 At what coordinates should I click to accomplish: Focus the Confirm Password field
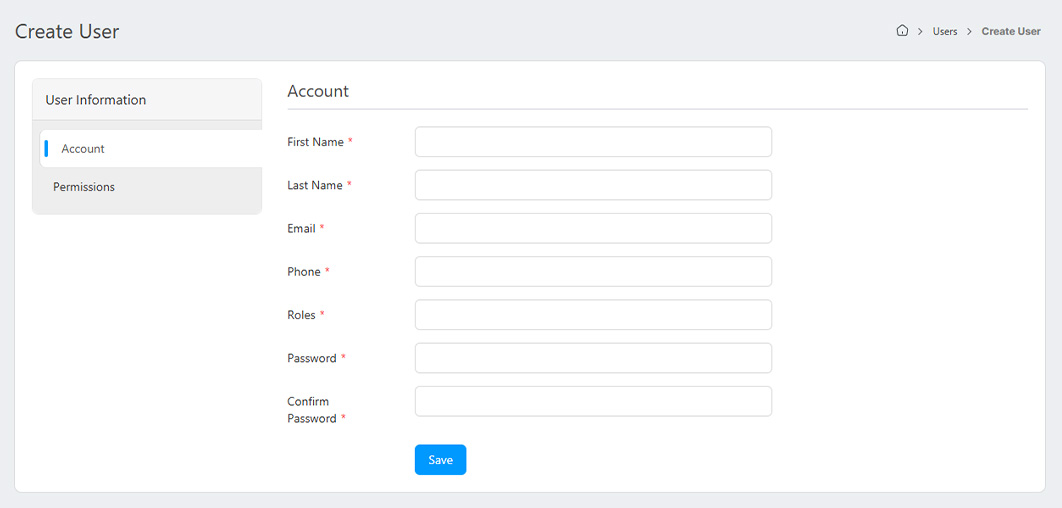[x=593, y=401]
